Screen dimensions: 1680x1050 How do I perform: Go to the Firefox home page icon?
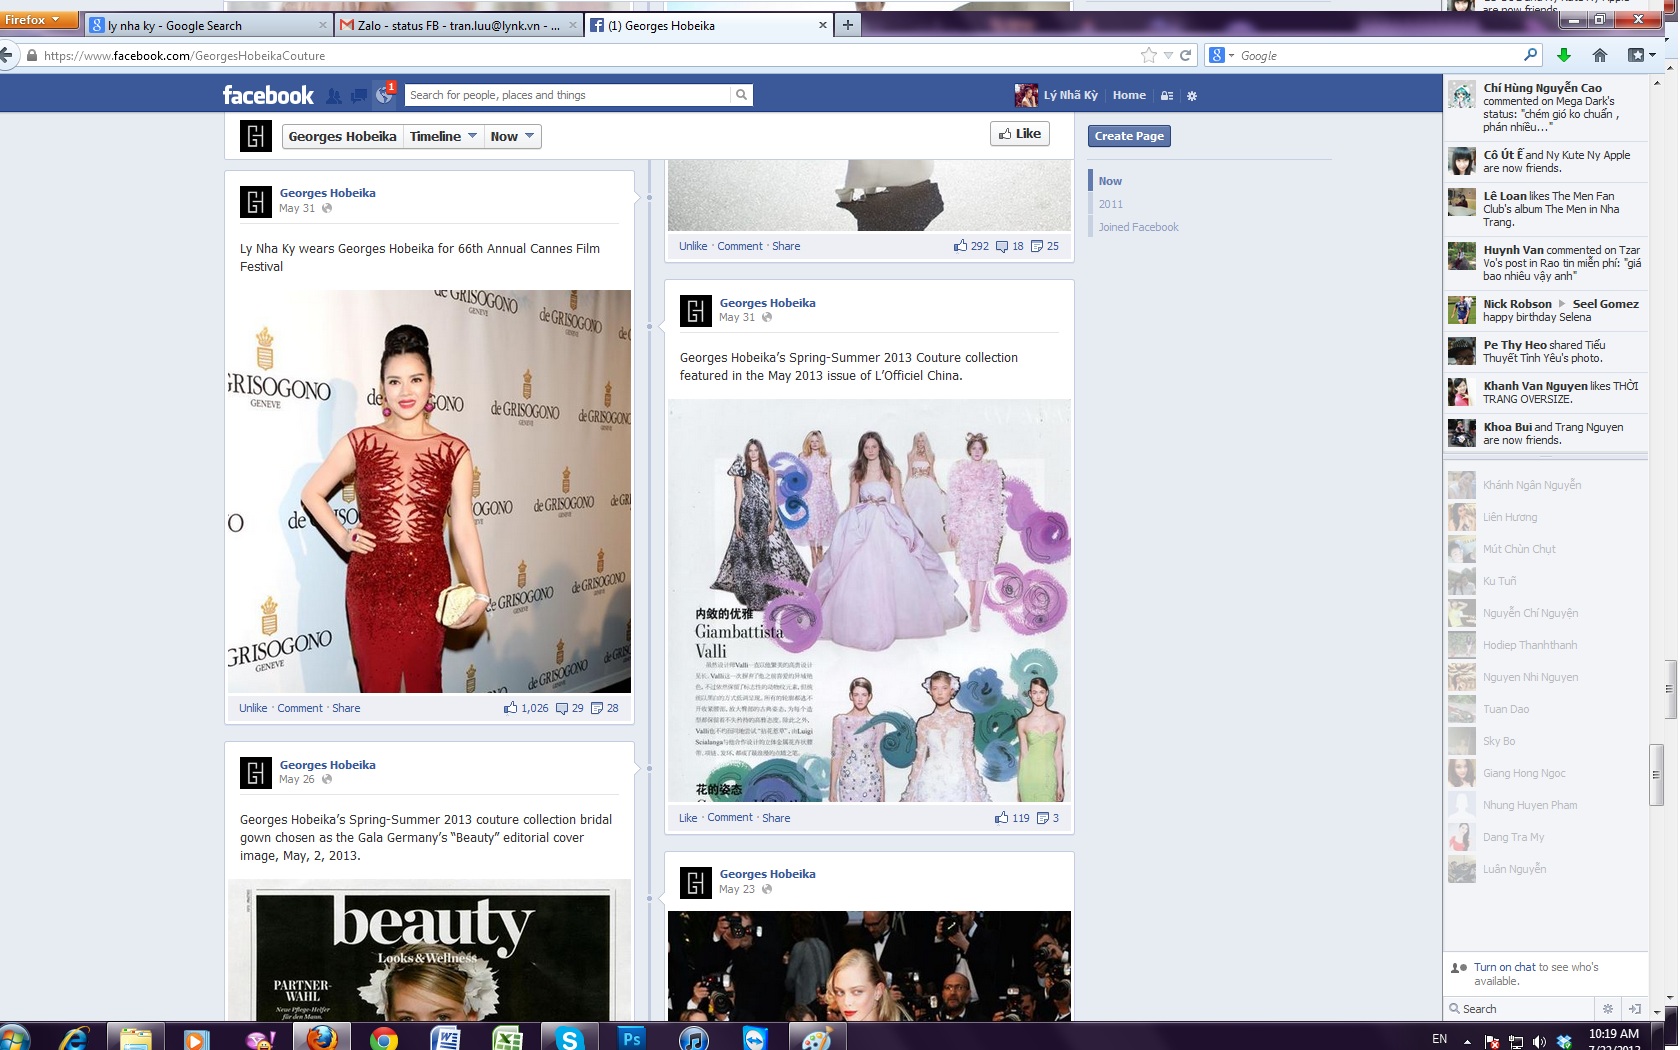tap(1600, 55)
